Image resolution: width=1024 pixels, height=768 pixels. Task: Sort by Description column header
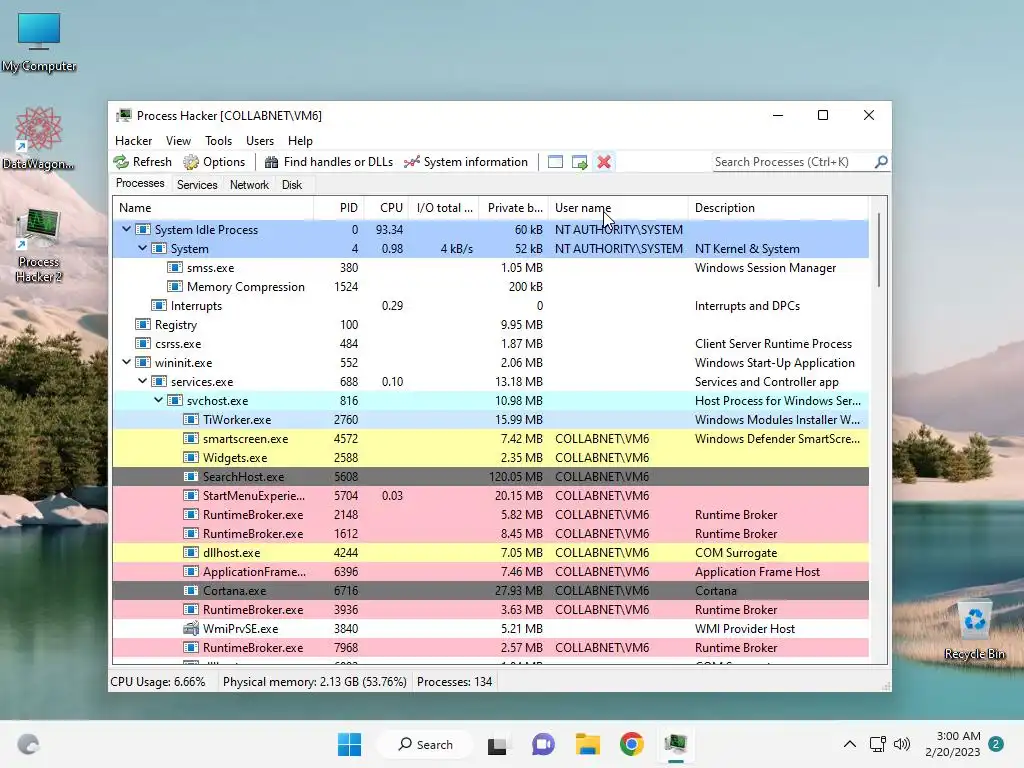[x=778, y=208]
